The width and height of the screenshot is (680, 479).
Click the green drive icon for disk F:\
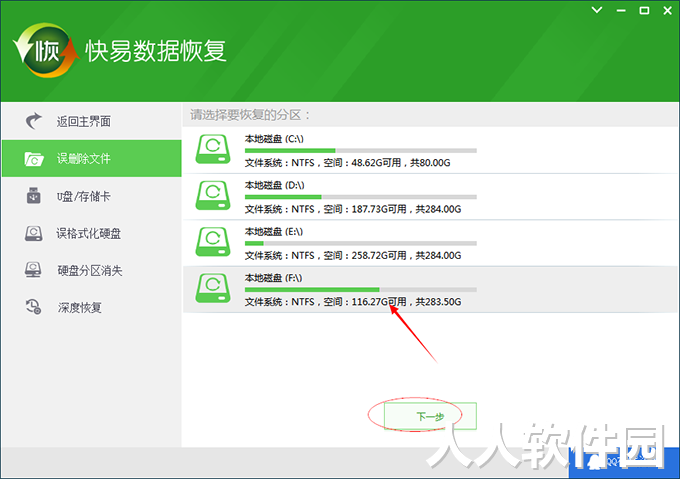coord(213,288)
